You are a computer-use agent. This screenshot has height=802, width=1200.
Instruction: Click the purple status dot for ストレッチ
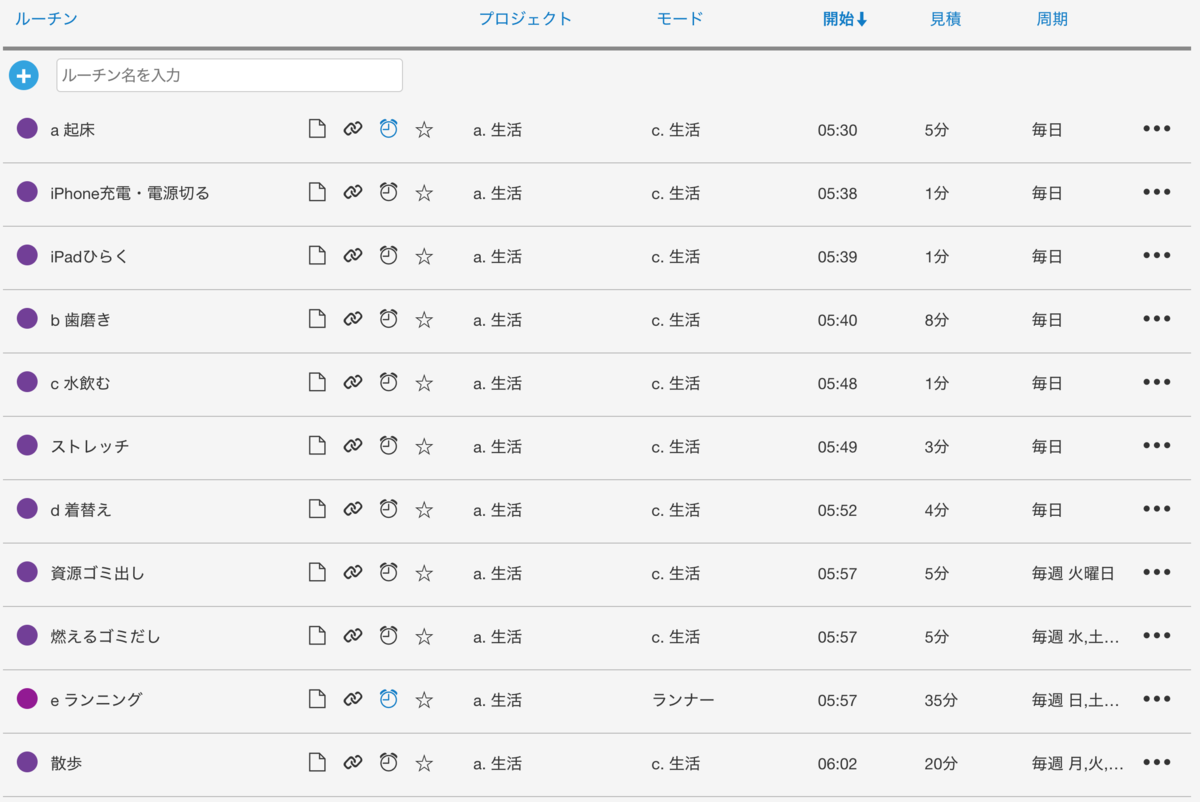(26, 445)
